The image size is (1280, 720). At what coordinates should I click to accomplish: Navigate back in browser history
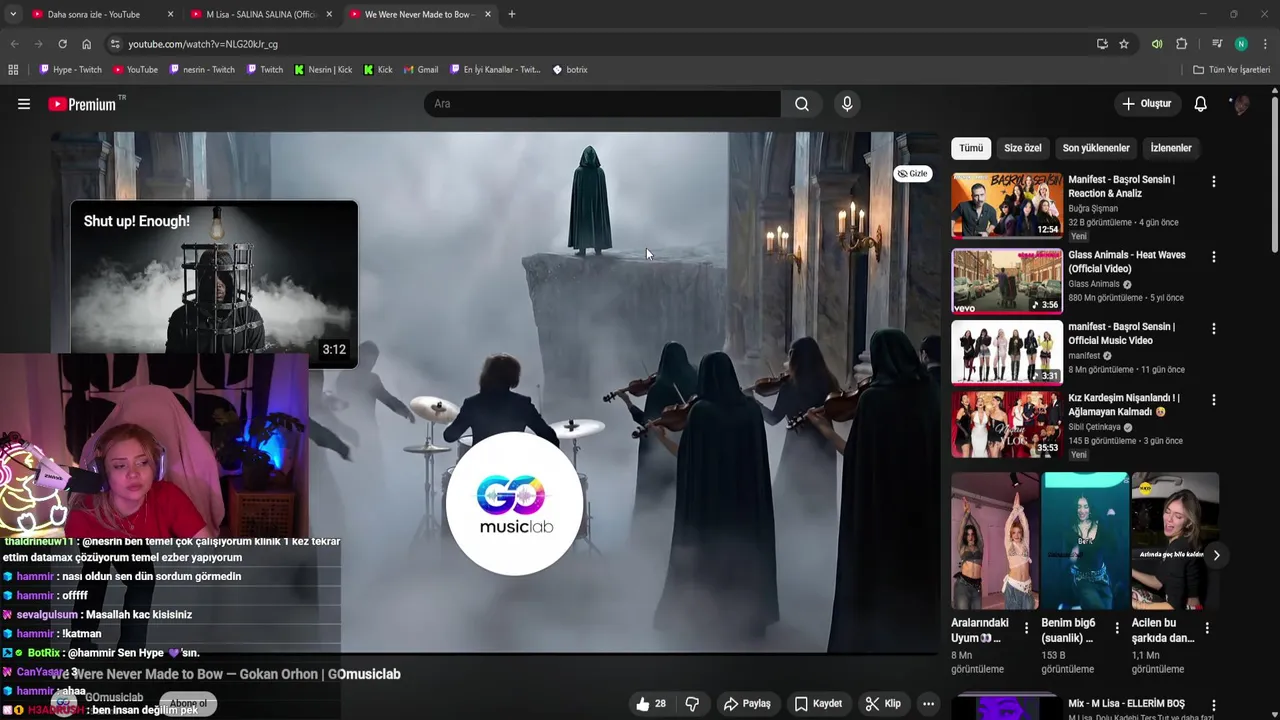[14, 44]
